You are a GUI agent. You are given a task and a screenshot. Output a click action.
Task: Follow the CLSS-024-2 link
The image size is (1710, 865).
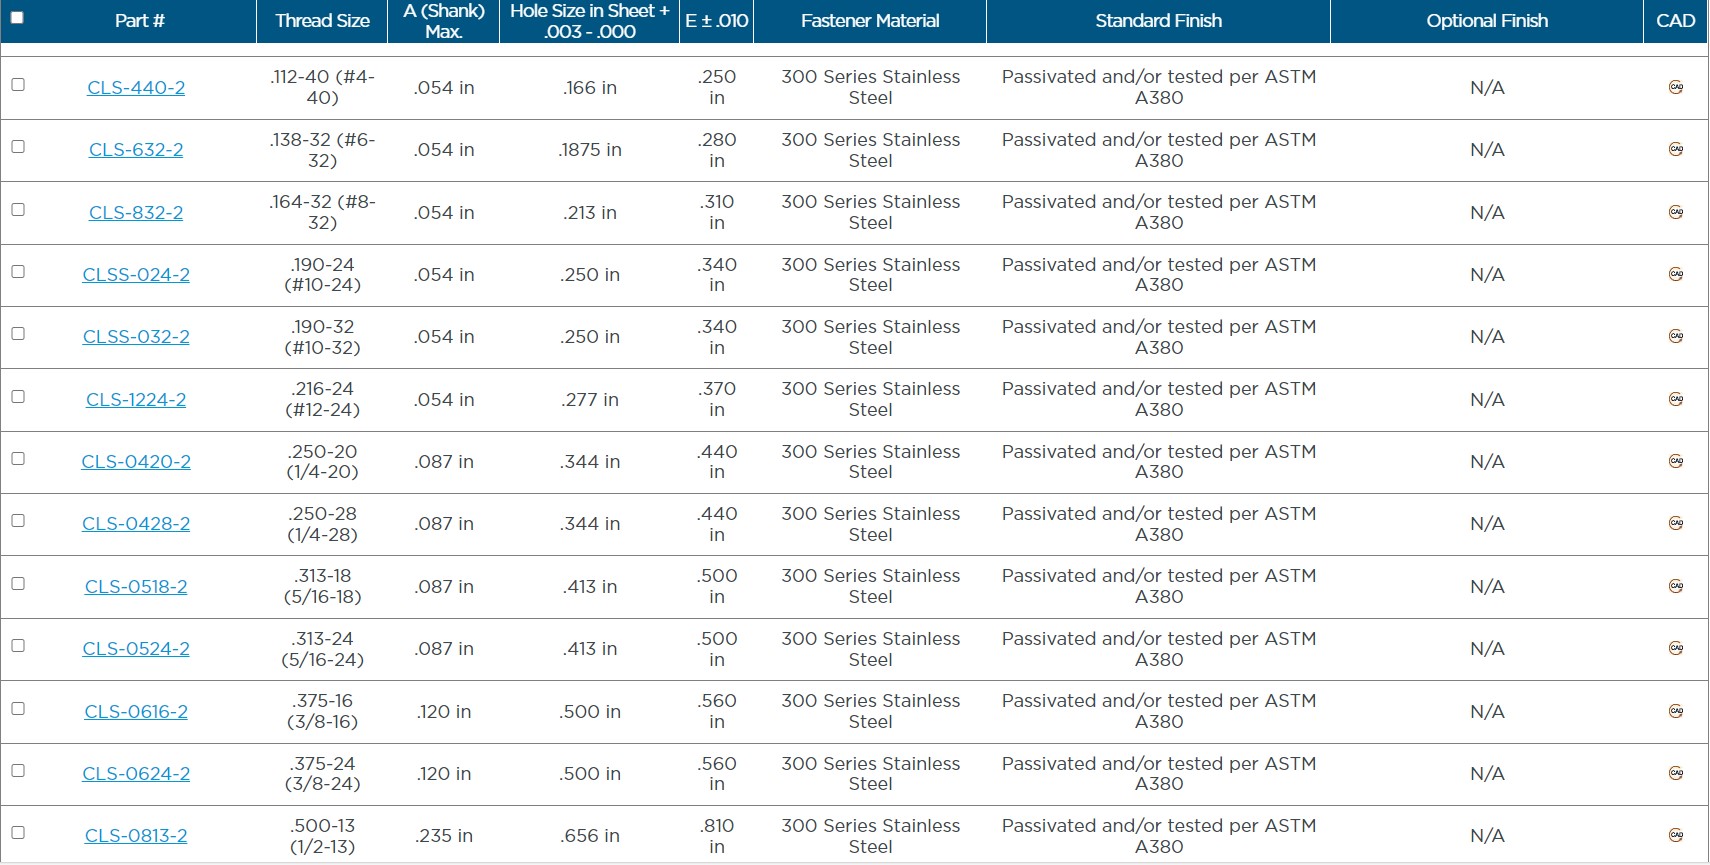point(136,274)
